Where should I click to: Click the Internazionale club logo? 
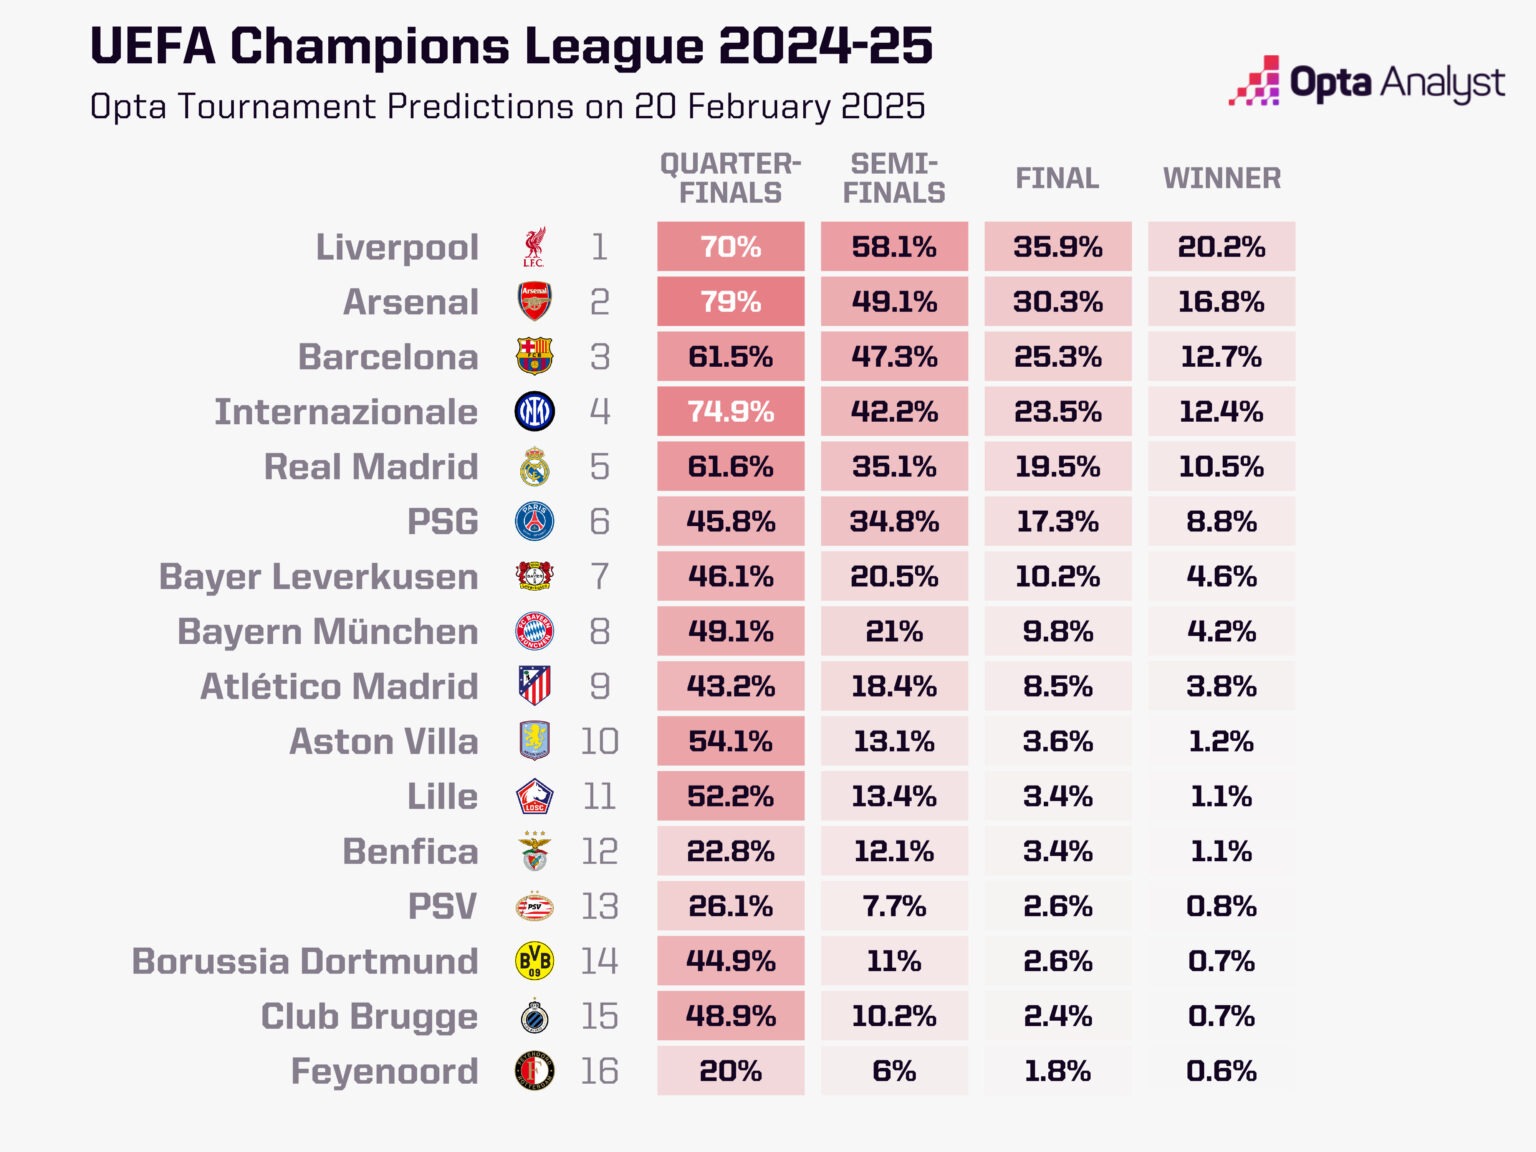(534, 411)
